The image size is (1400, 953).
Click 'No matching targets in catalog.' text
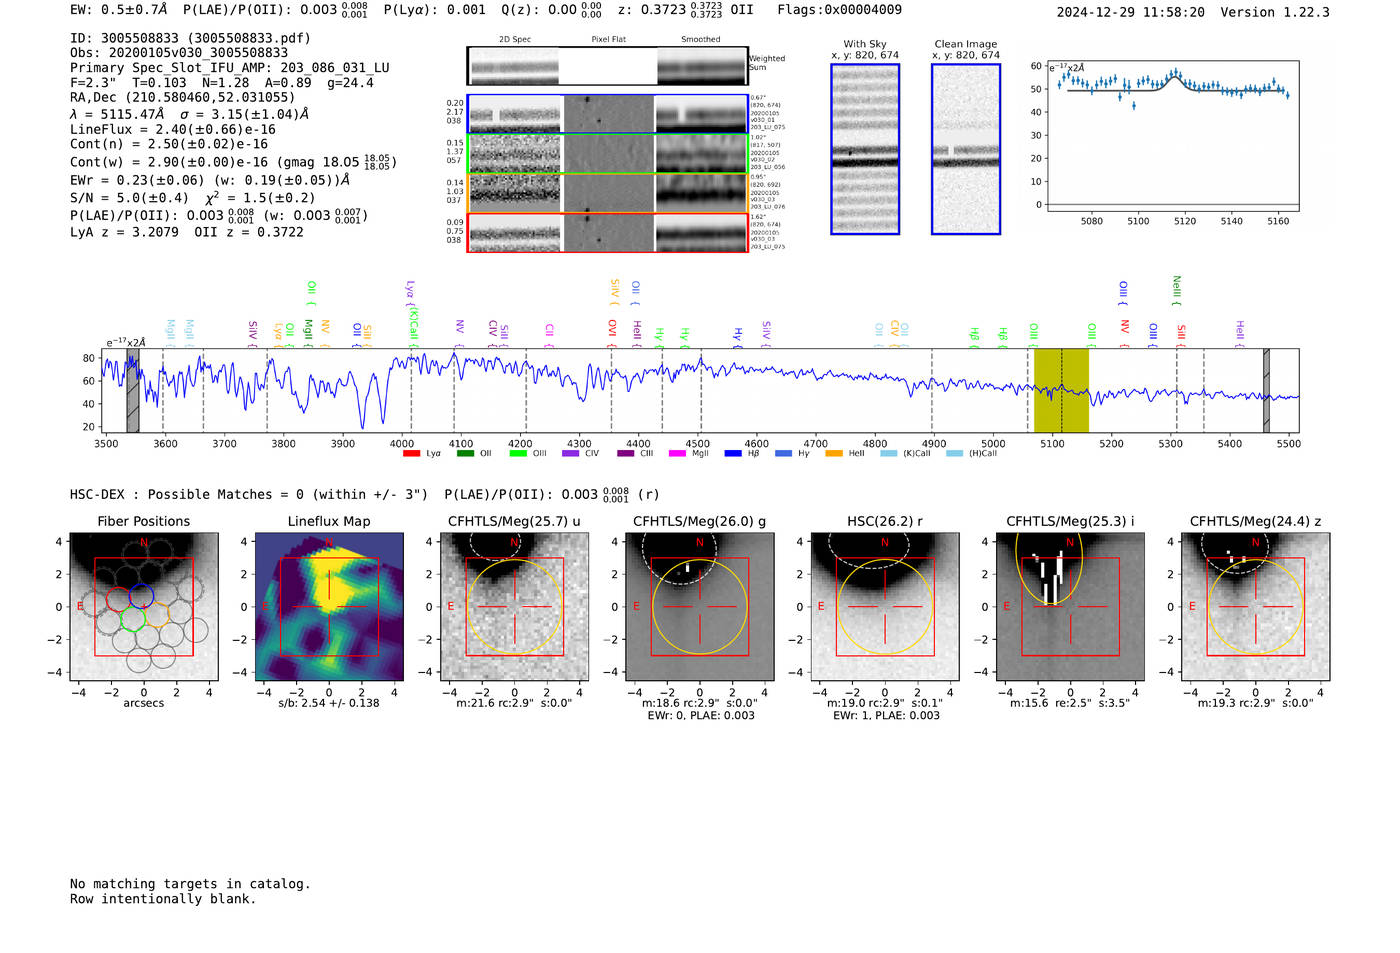(x=190, y=884)
